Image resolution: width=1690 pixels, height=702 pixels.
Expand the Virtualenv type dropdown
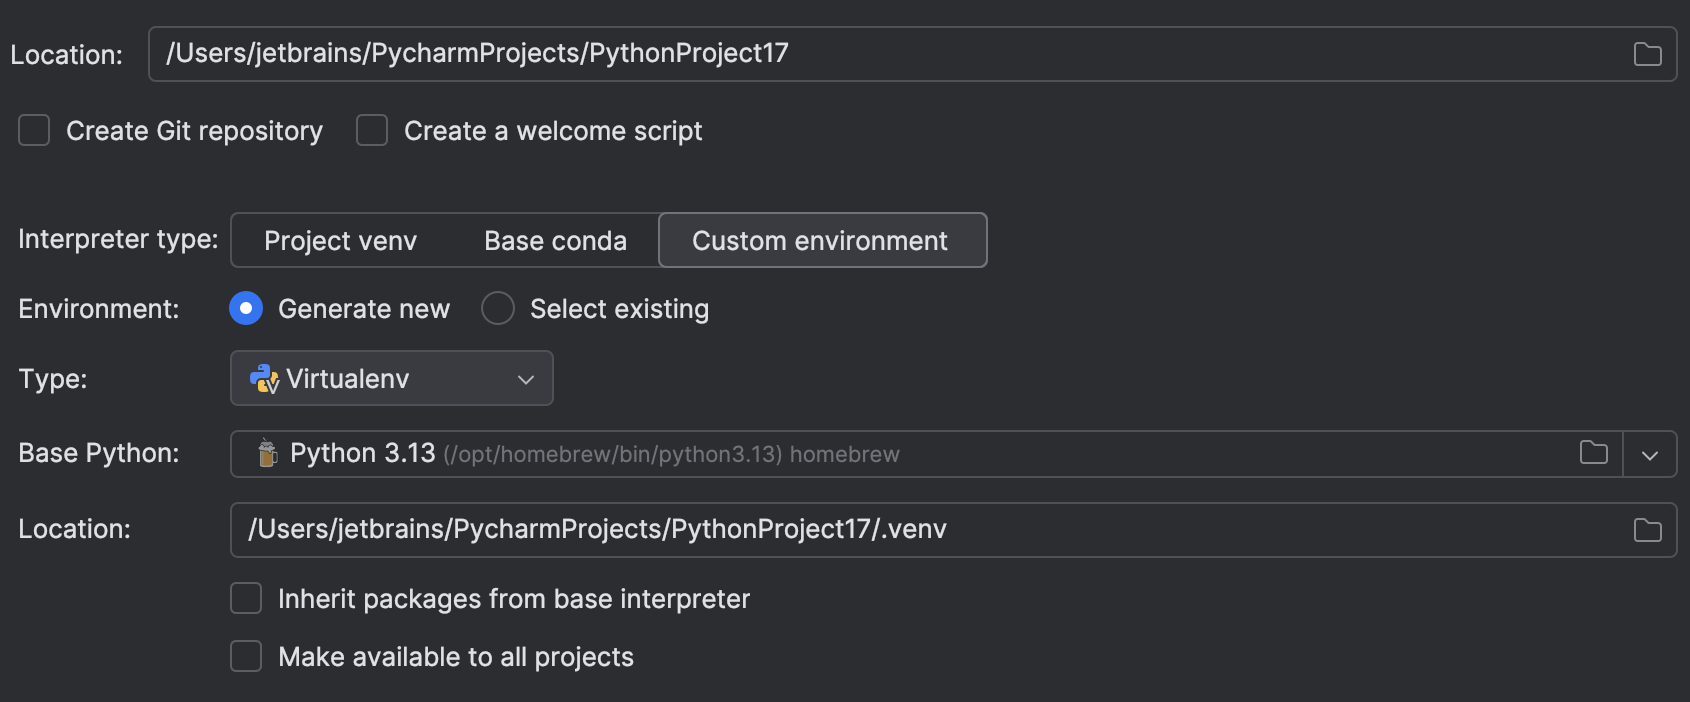[x=524, y=378]
